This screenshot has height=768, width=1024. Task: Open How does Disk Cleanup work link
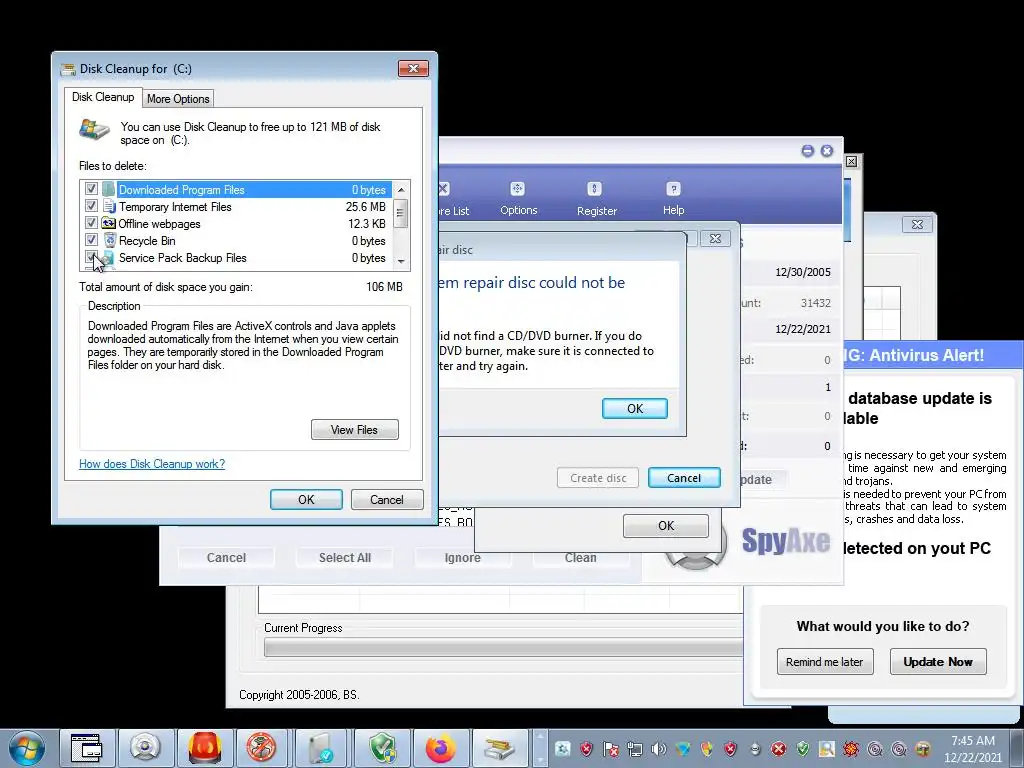(152, 464)
